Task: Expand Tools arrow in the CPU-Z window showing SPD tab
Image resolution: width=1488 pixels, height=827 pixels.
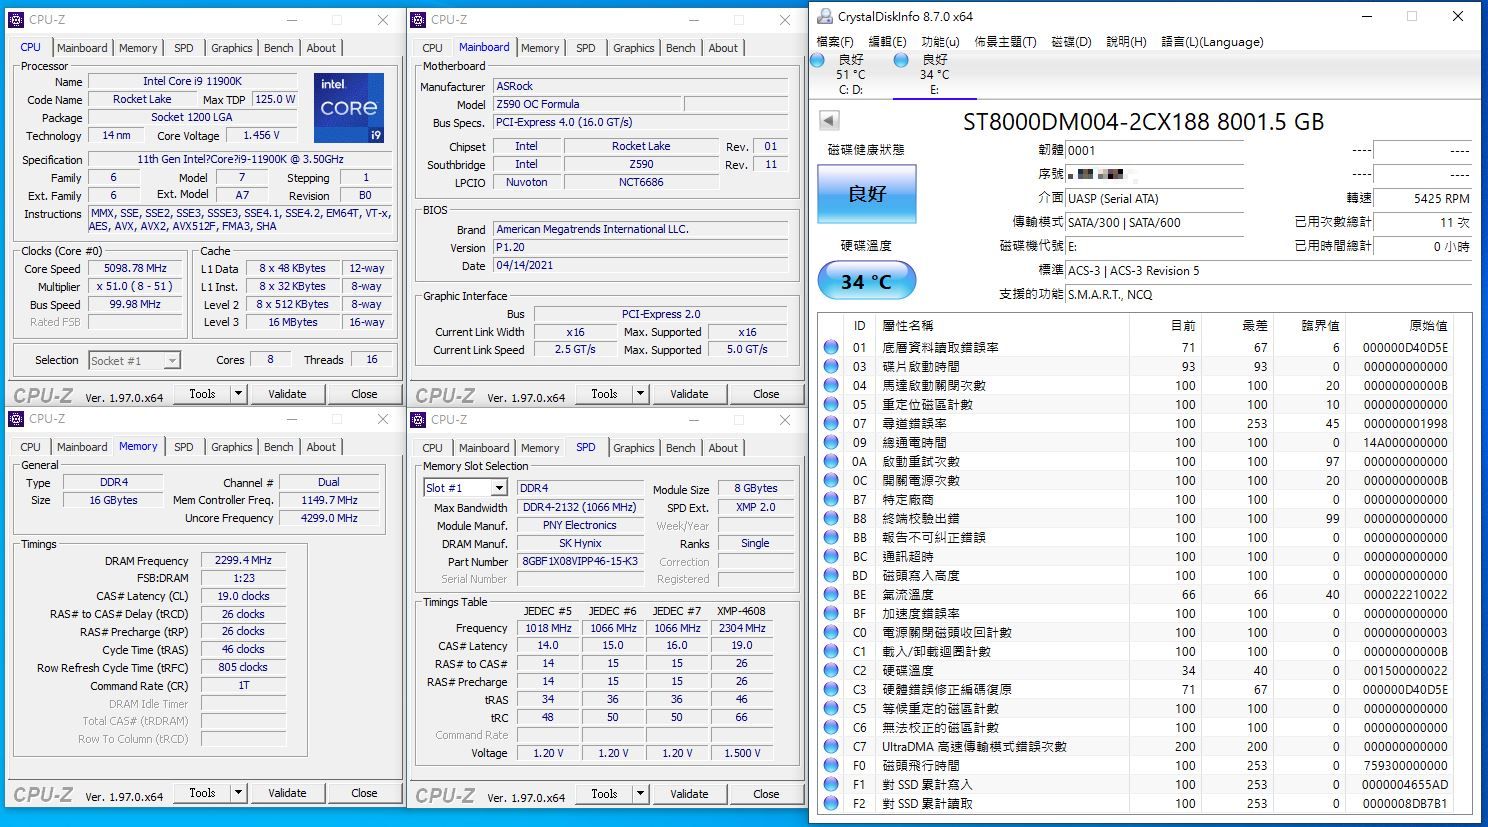Action: point(641,794)
